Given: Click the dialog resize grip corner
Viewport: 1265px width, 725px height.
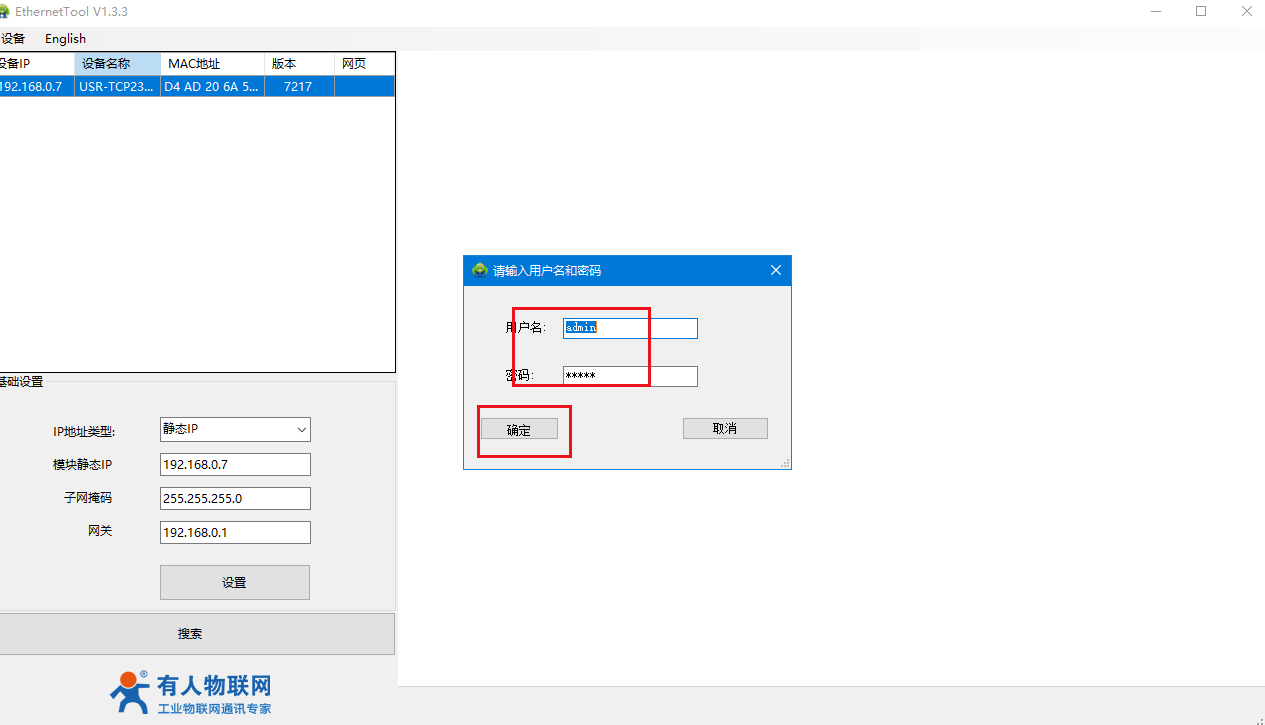Looking at the screenshot, I should coord(785,463).
